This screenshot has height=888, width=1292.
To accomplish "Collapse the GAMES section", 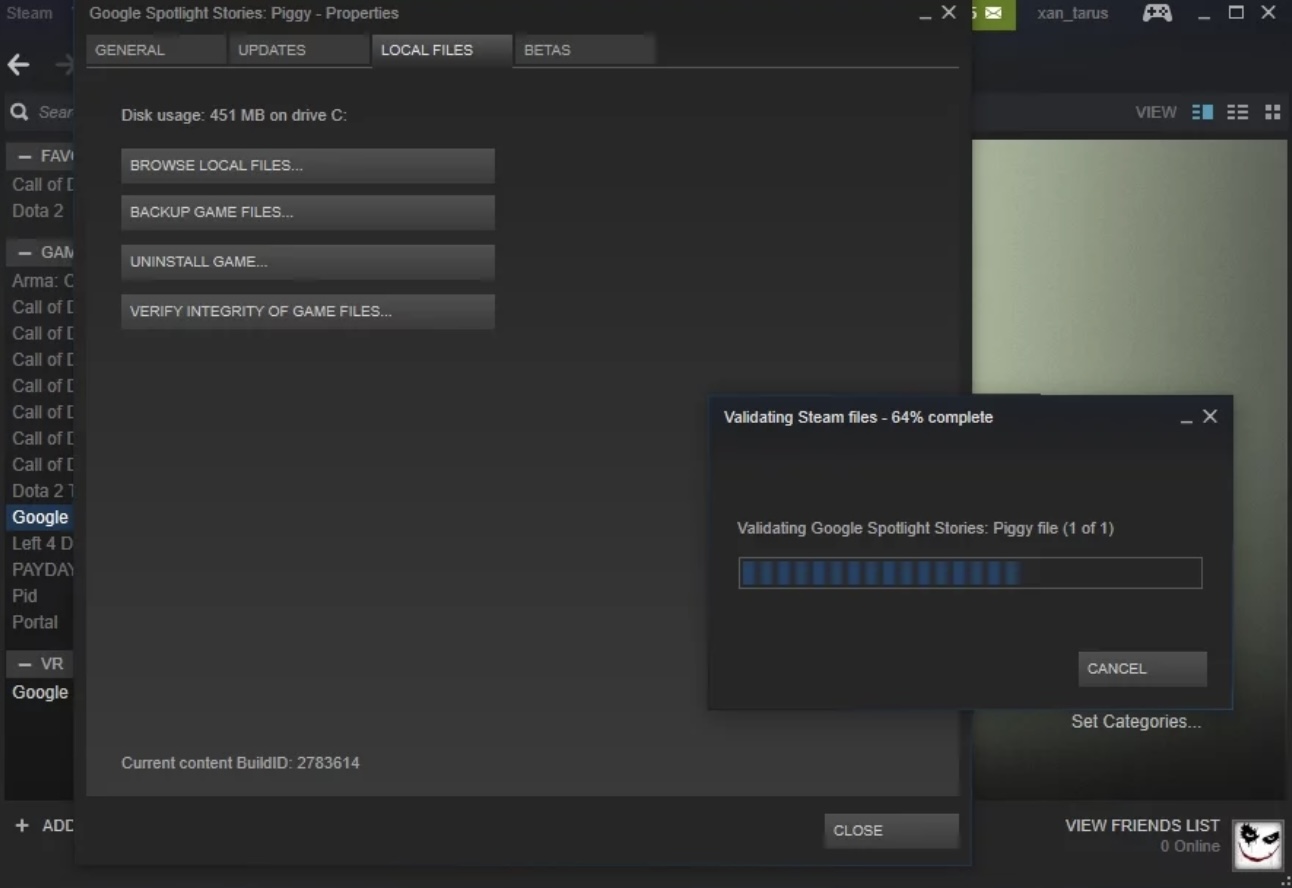I will [24, 252].
